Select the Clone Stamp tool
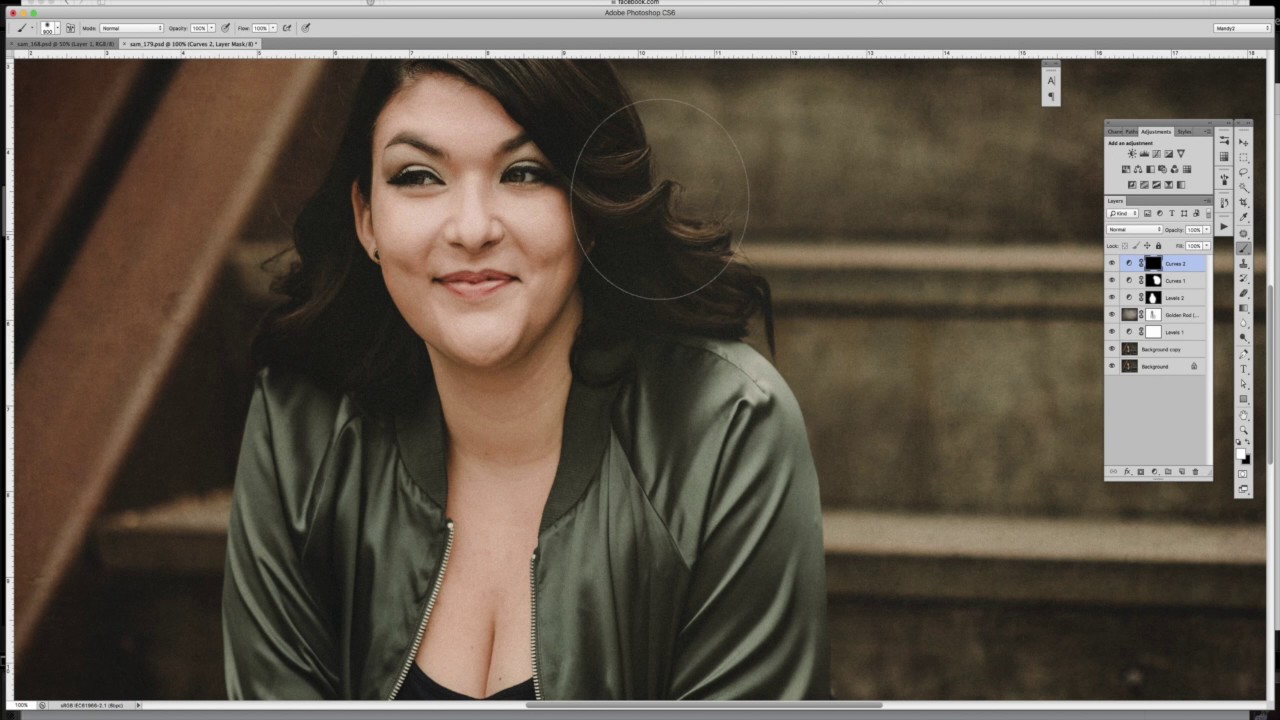 (x=1244, y=263)
